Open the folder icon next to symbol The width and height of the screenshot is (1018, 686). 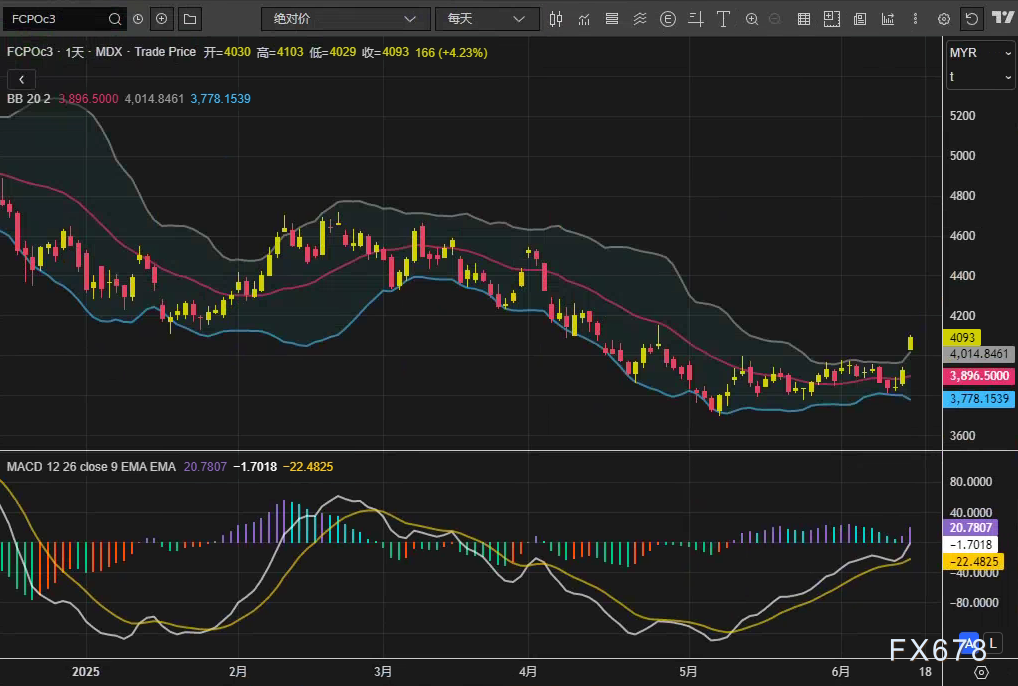coord(189,19)
